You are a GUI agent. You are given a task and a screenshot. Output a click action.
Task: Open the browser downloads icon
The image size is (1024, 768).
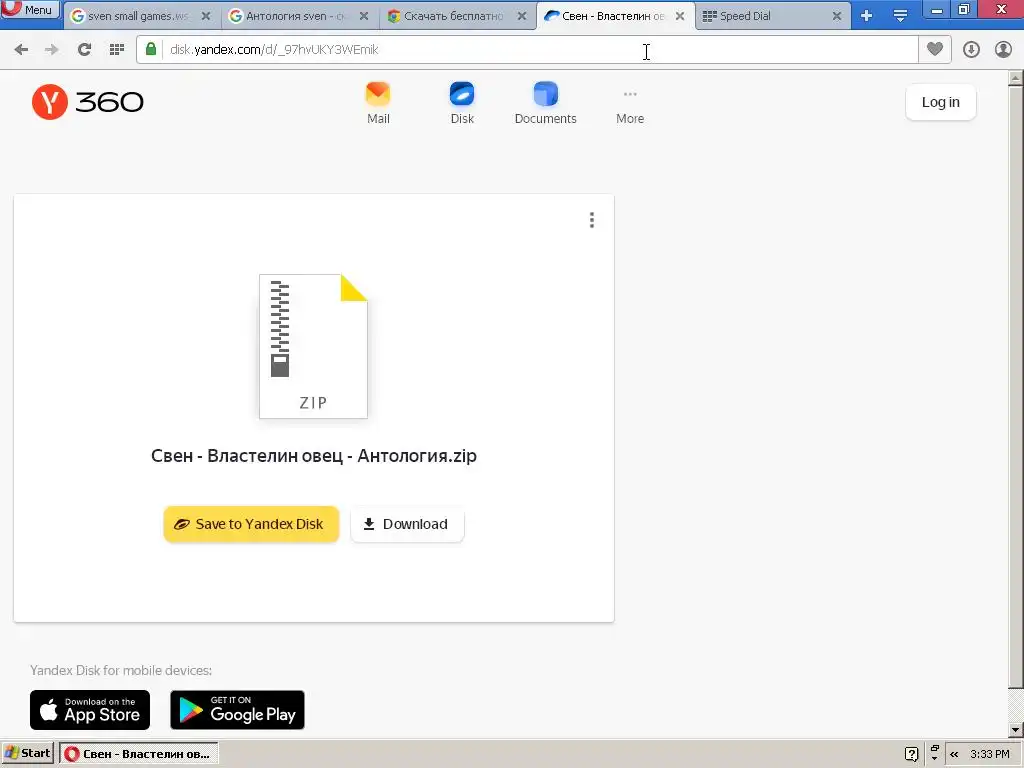(971, 50)
